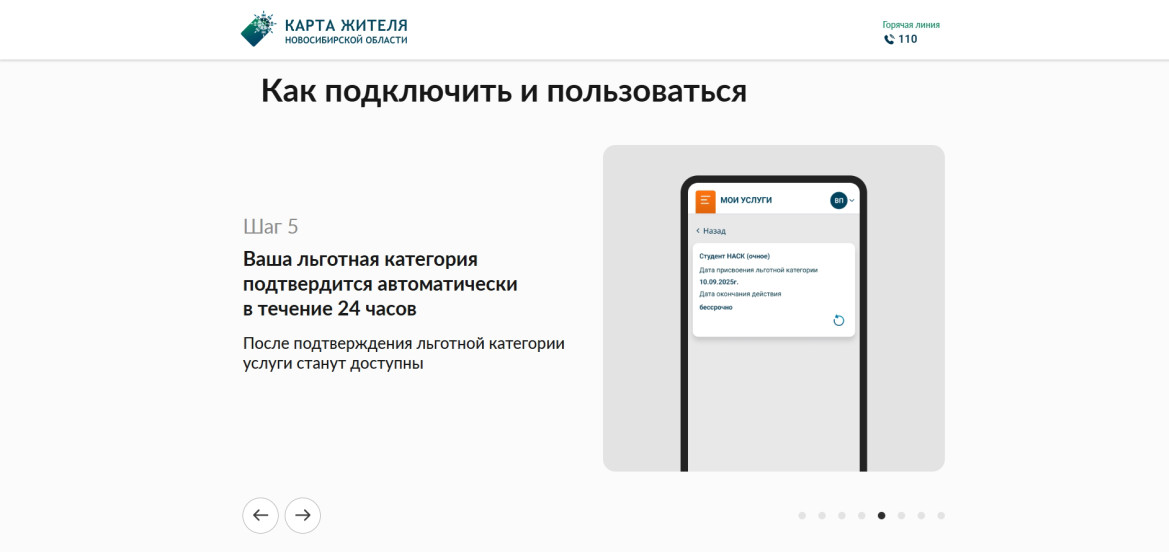Click the hotline number 110
Viewport: 1169px width, 552px height.
click(908, 40)
